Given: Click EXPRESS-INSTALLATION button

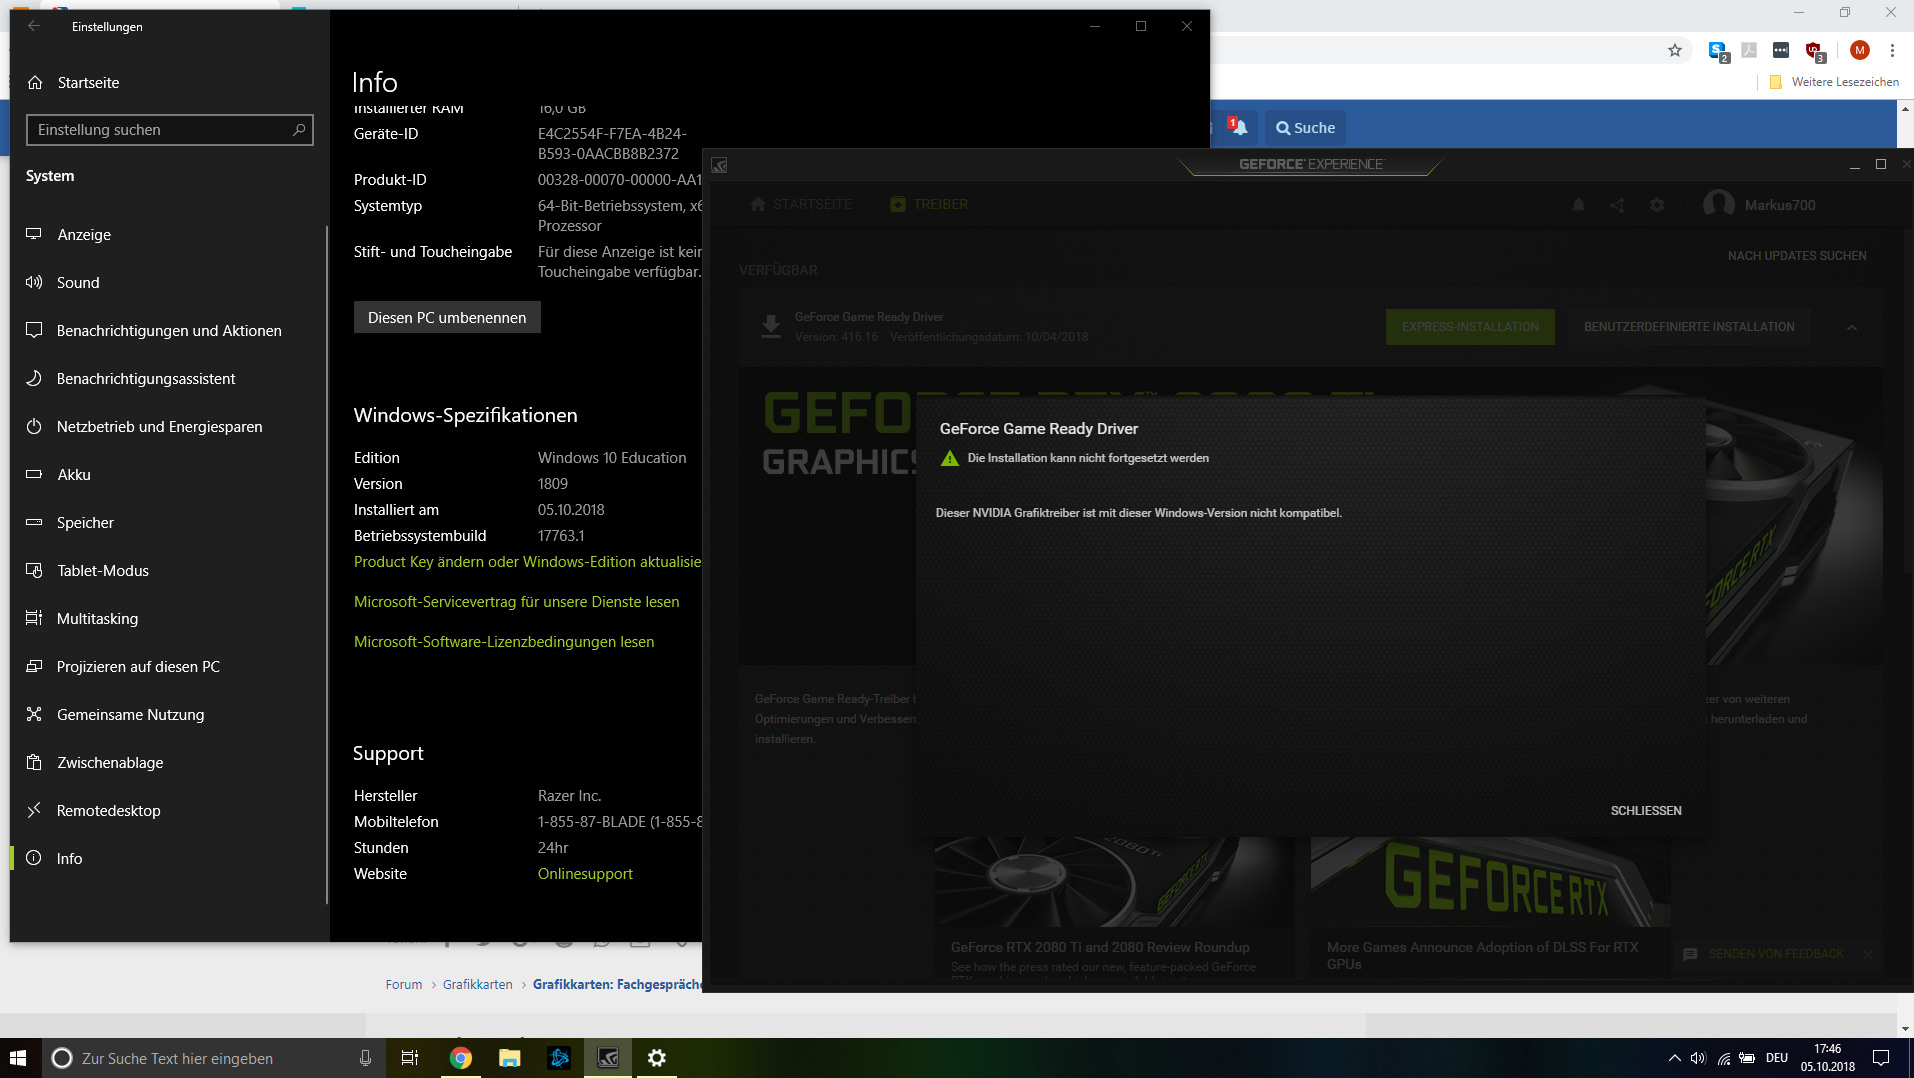Looking at the screenshot, I should [1470, 327].
